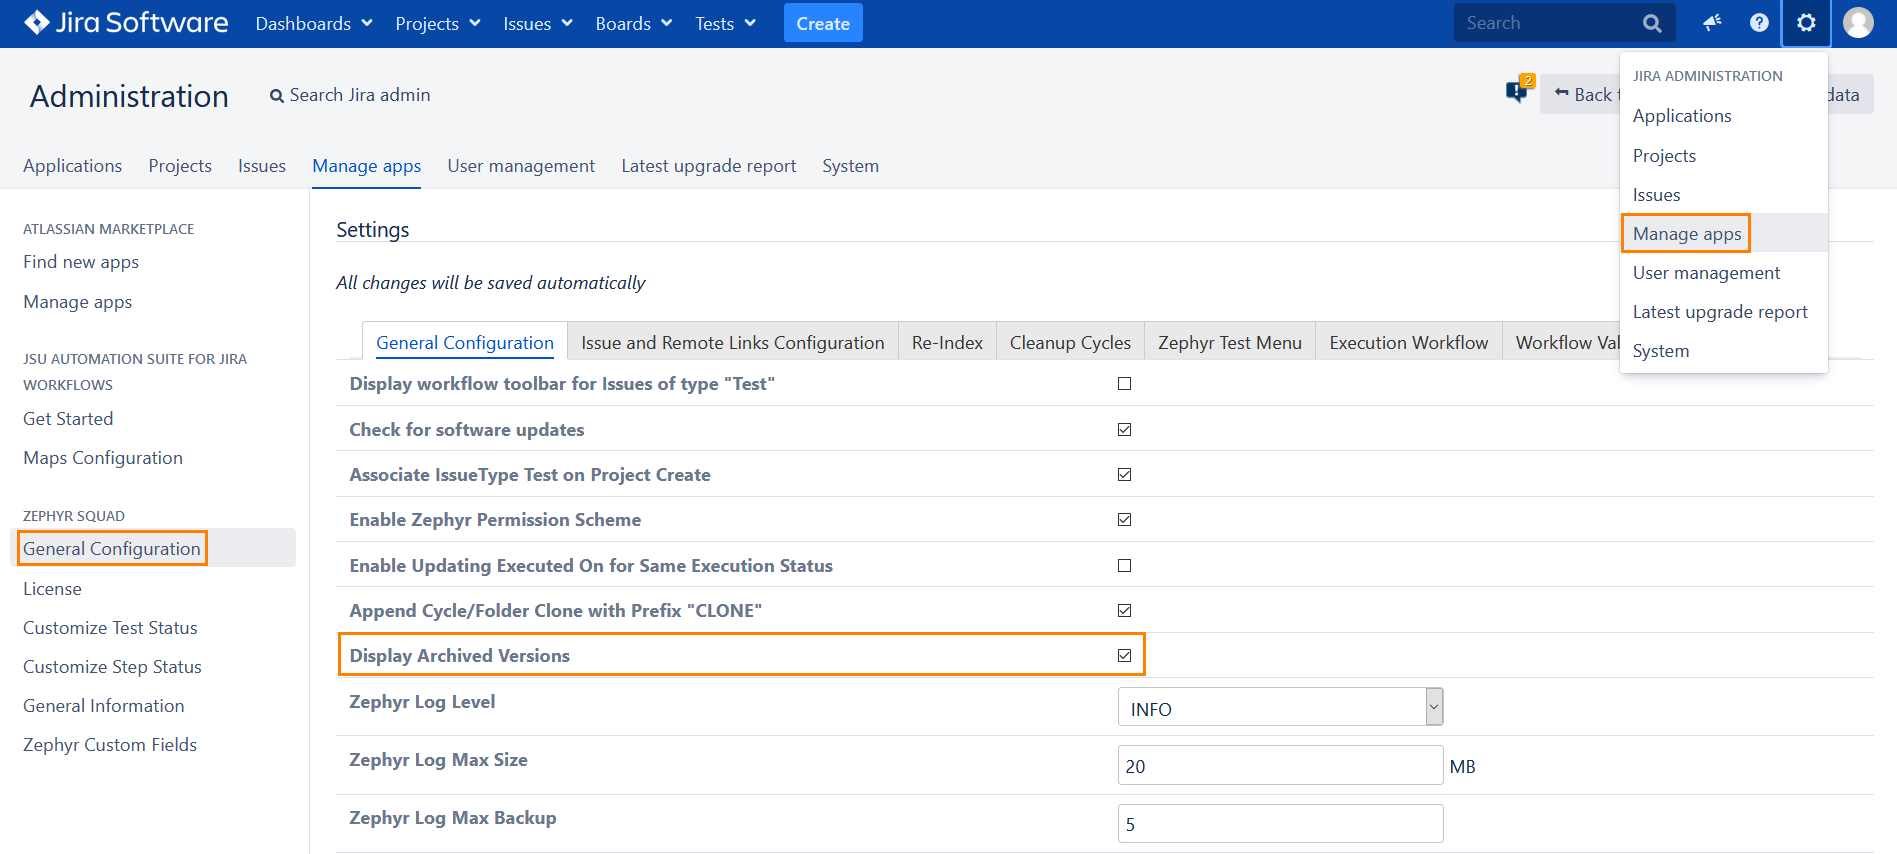This screenshot has height=854, width=1897.
Task: Expand the Issues menu in top bar
Action: point(538,23)
